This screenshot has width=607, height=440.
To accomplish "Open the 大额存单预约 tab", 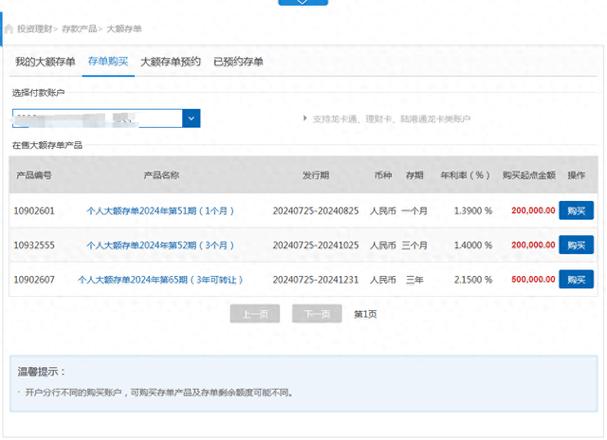I will [170, 62].
